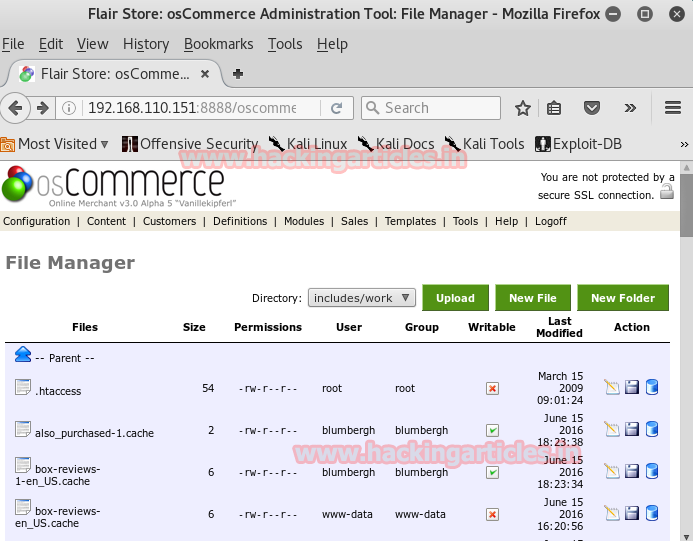Open the Help menu in Firefox menu bar
This screenshot has height=541, width=693.
click(x=332, y=44)
